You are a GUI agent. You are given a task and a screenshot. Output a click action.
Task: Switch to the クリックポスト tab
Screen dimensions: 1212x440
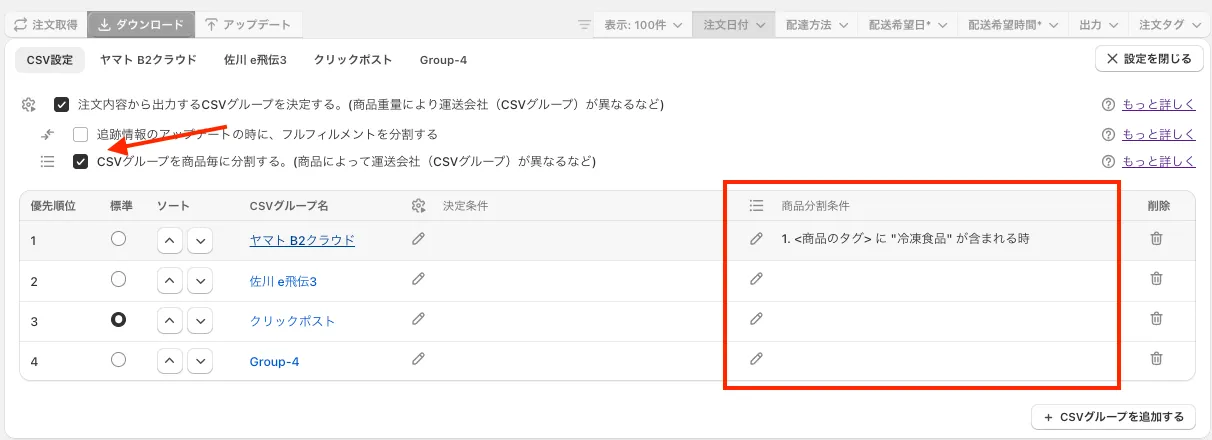point(352,60)
